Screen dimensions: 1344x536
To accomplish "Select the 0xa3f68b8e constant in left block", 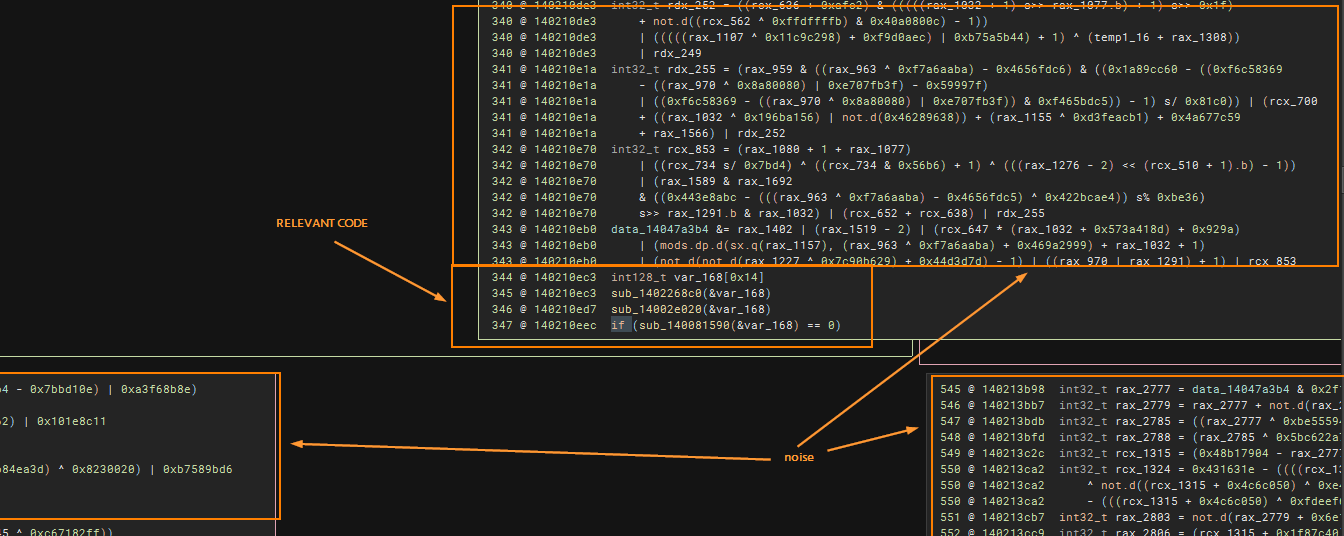I will (x=158, y=389).
